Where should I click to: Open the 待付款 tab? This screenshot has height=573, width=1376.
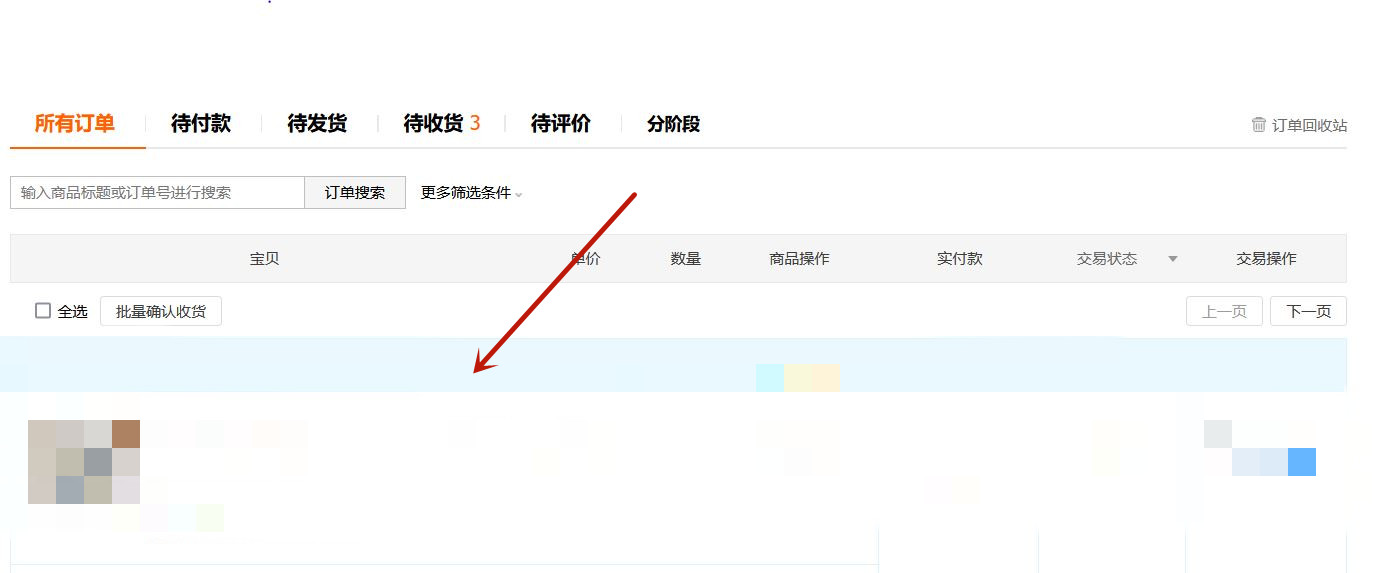(201, 124)
